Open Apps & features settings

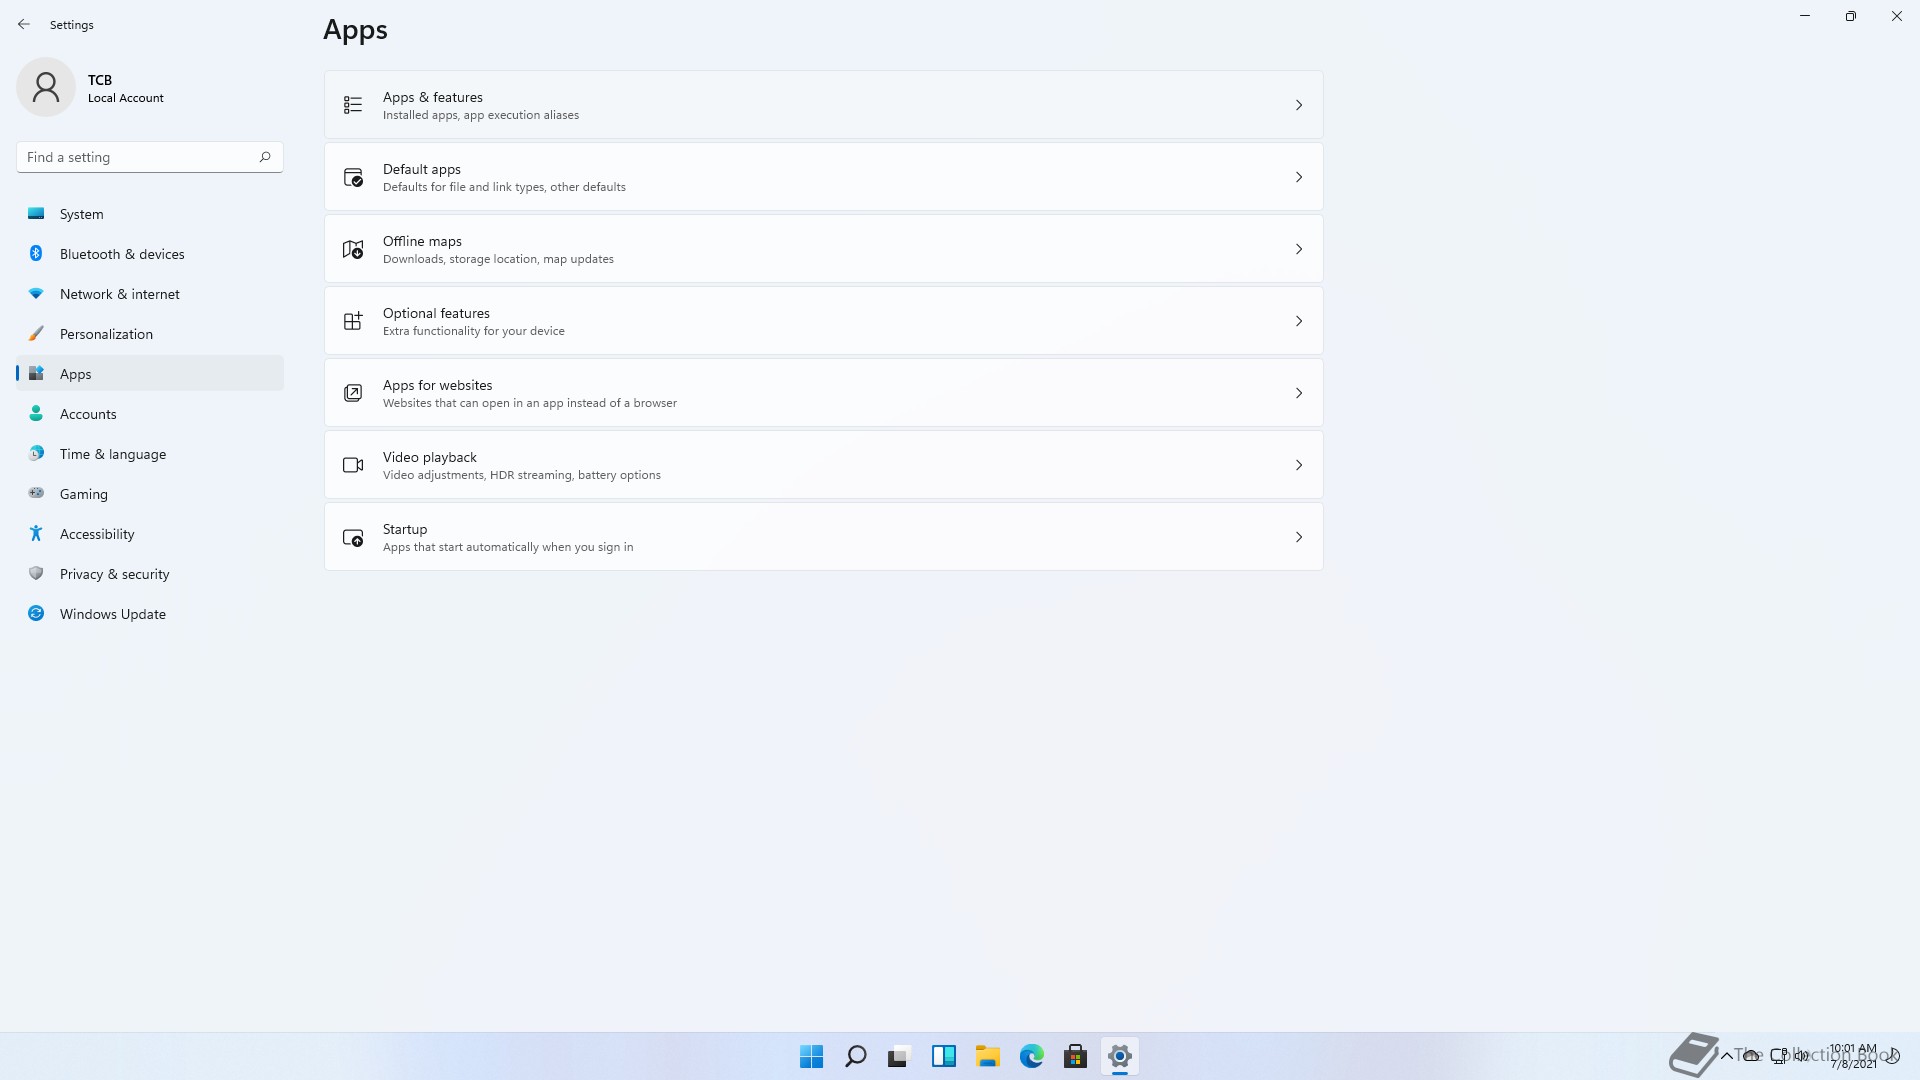click(823, 105)
